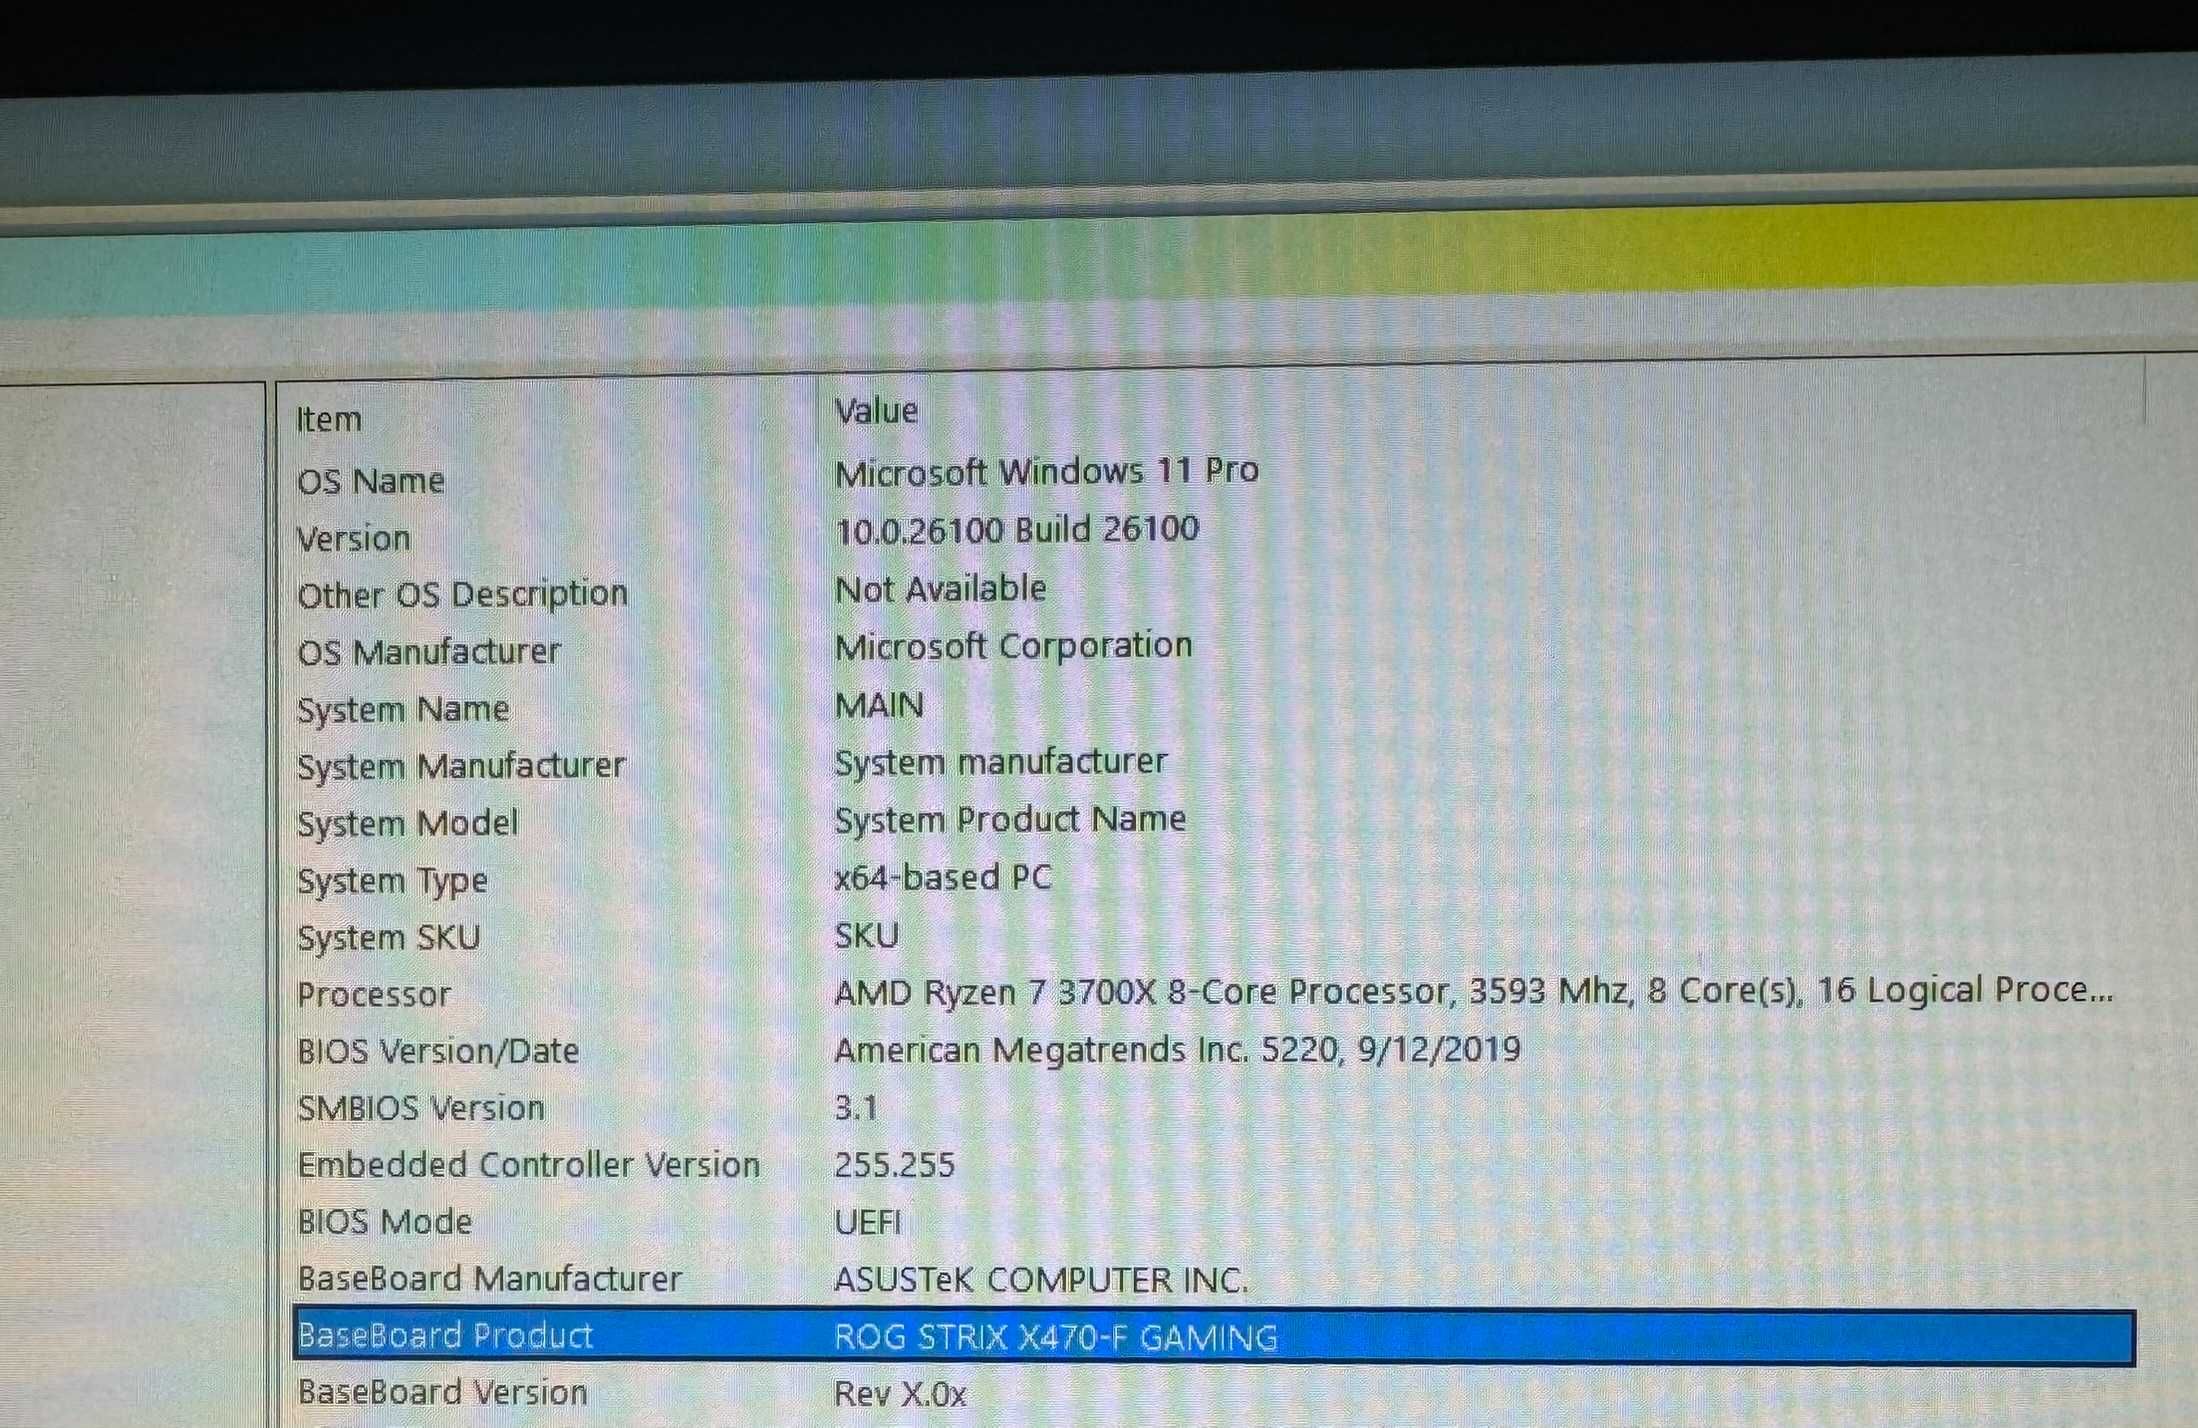Select the System Product Name value
Image resolution: width=2198 pixels, height=1428 pixels.
tap(1010, 819)
